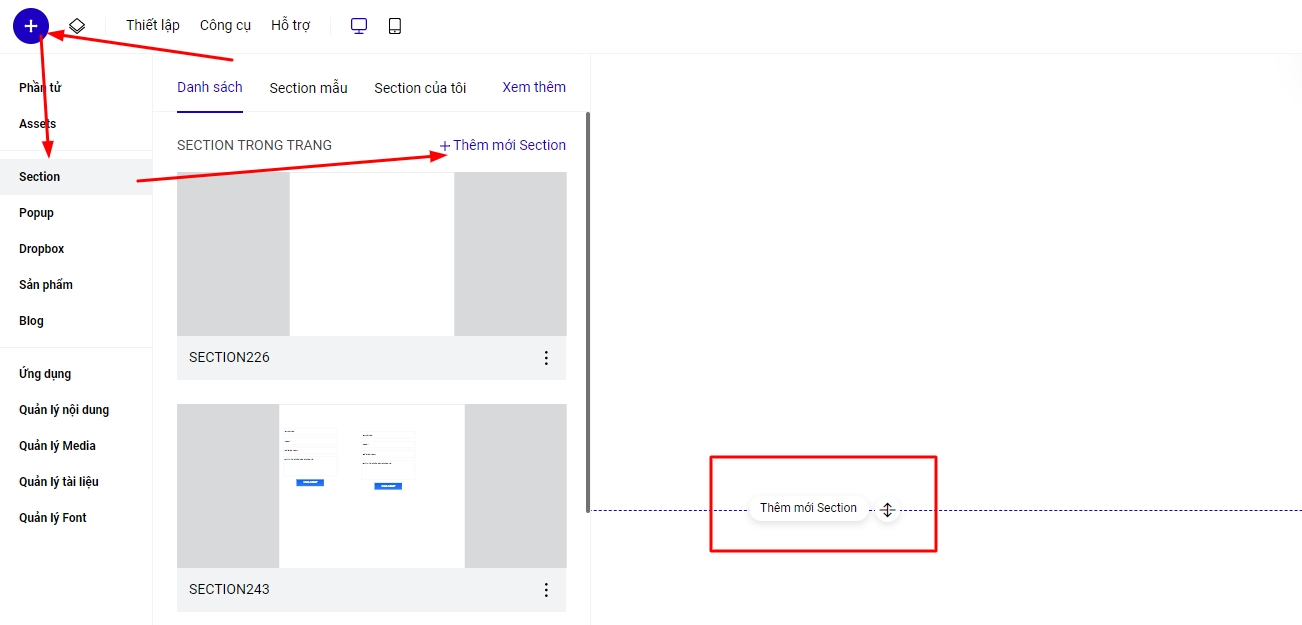The height and width of the screenshot is (625, 1302).
Task: Select the Danh sách tab
Action: click(x=210, y=87)
